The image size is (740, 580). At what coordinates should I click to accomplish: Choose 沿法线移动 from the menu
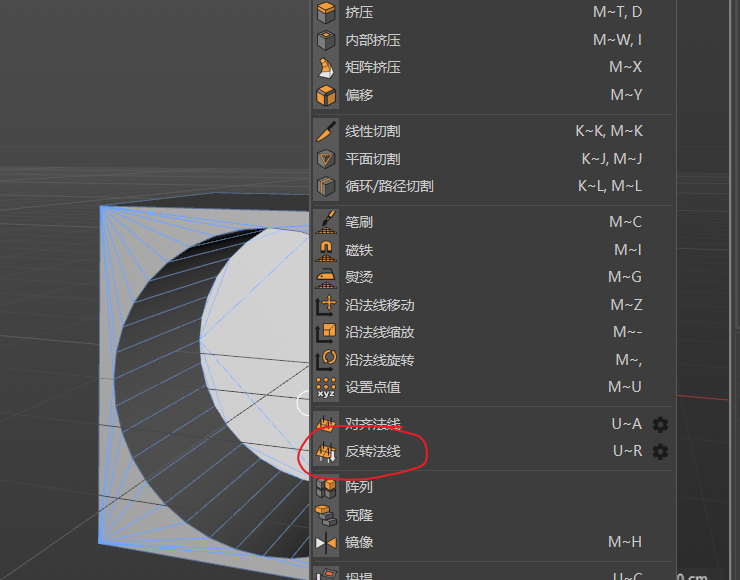point(380,305)
